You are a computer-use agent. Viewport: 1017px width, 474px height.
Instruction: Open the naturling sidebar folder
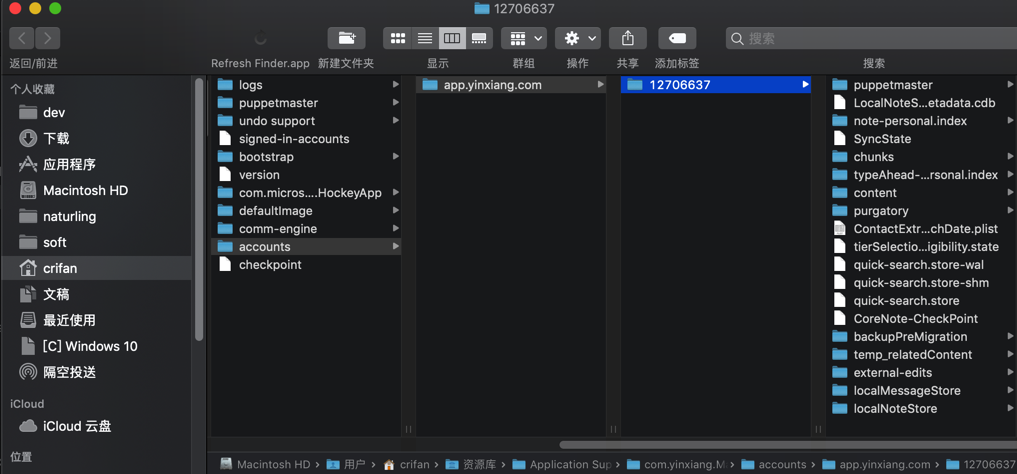point(97,216)
